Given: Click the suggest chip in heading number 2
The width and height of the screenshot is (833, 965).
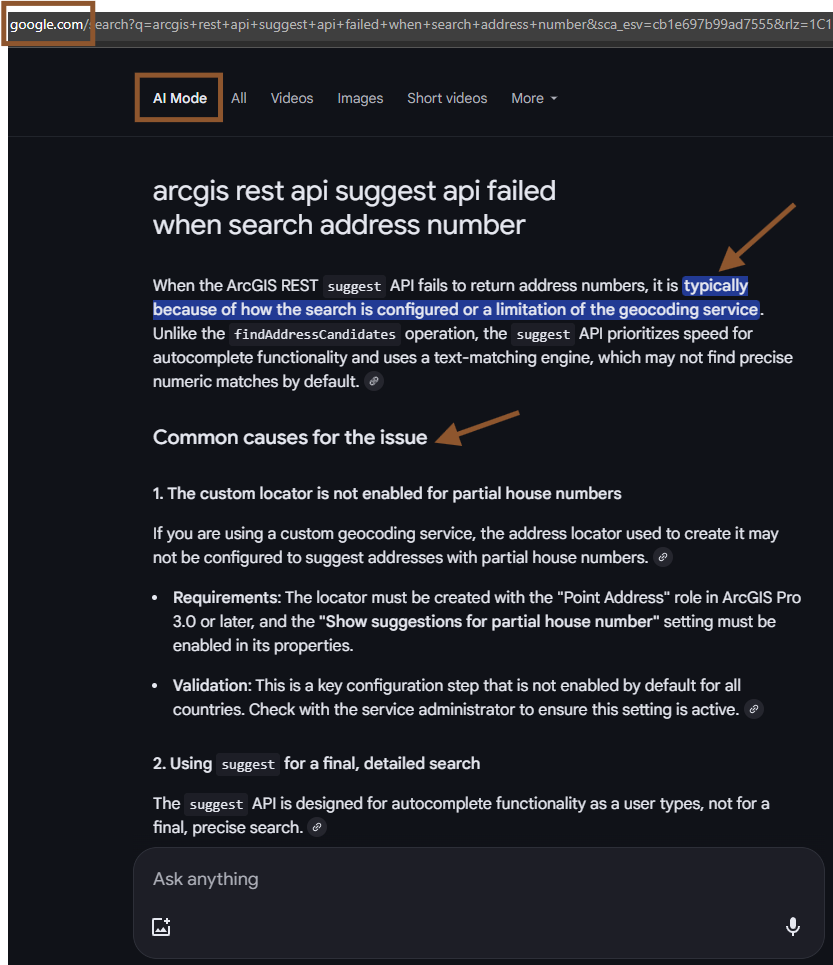Looking at the screenshot, I should 248,764.
